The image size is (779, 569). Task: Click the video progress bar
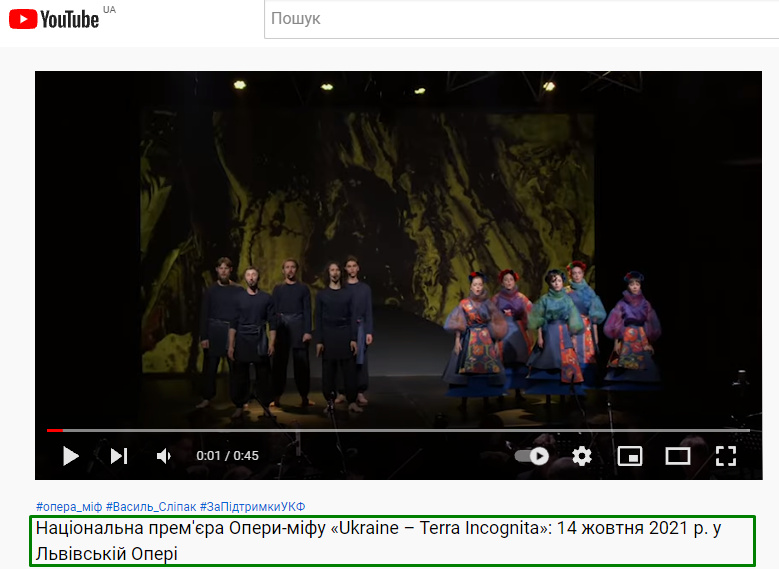400,430
